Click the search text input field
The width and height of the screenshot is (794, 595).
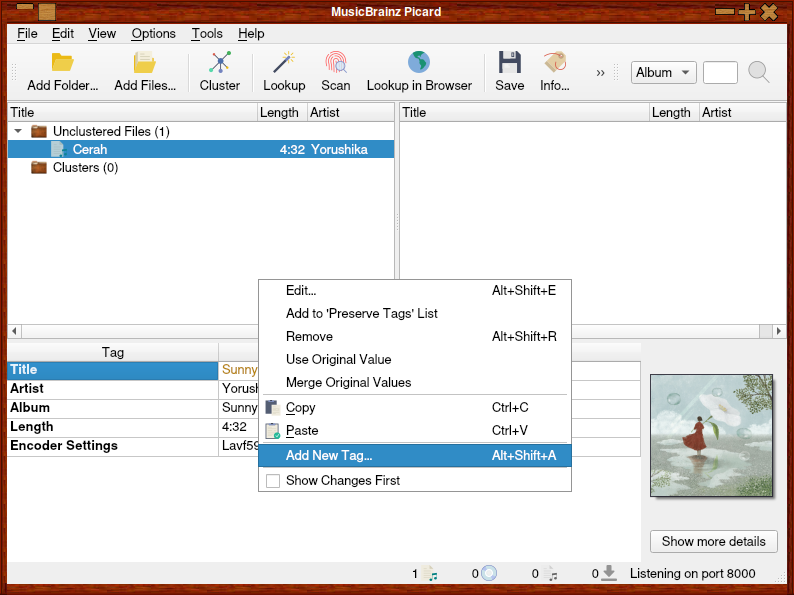(x=720, y=72)
